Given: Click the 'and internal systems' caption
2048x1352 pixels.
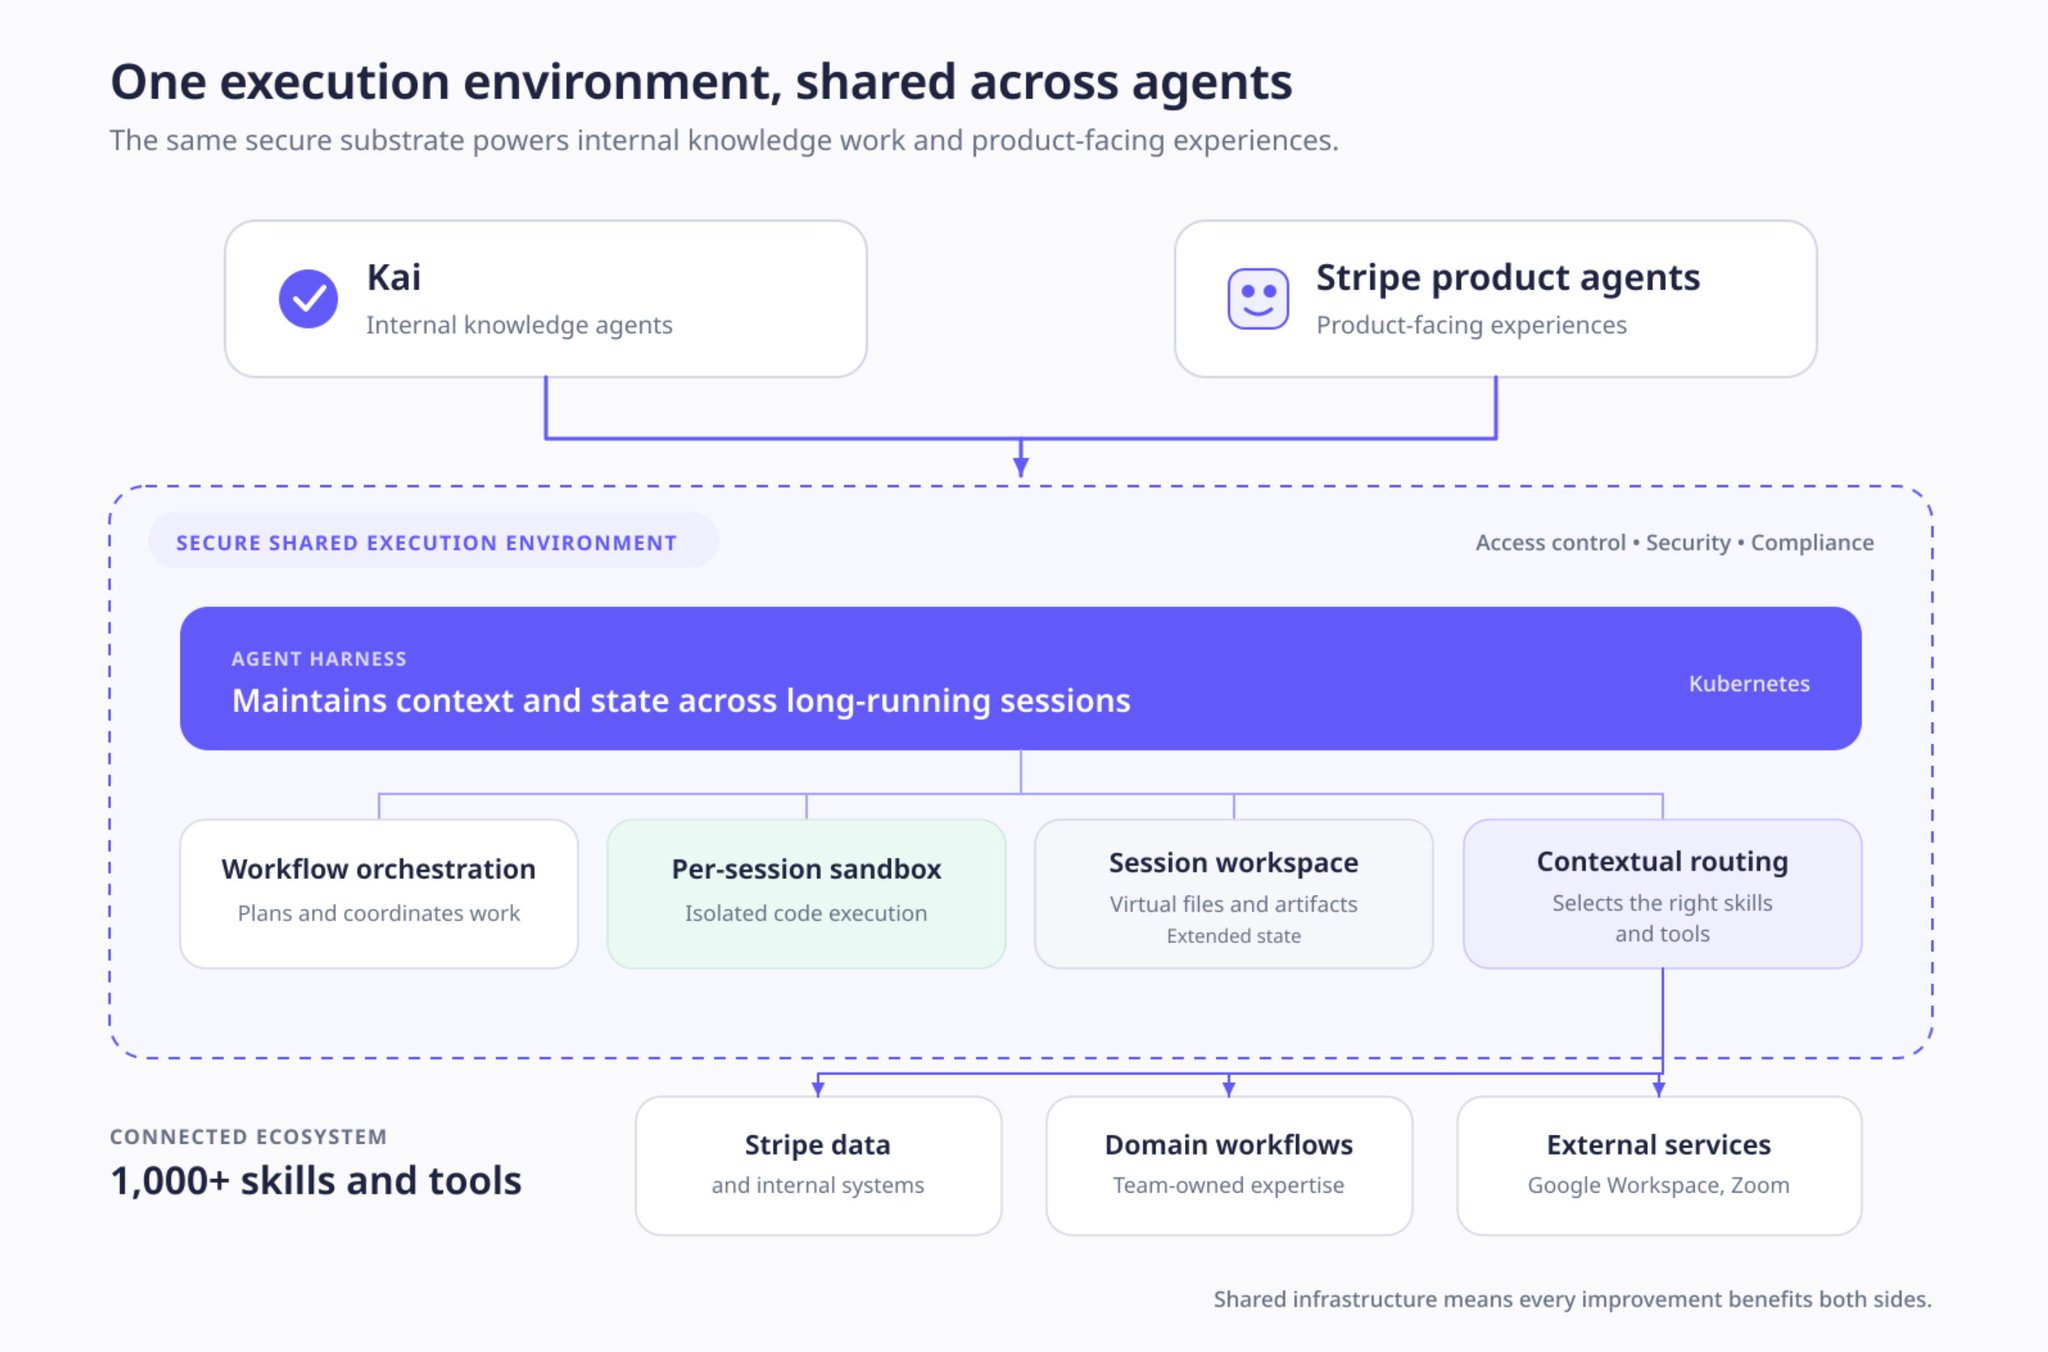Looking at the screenshot, I should click(x=818, y=1185).
